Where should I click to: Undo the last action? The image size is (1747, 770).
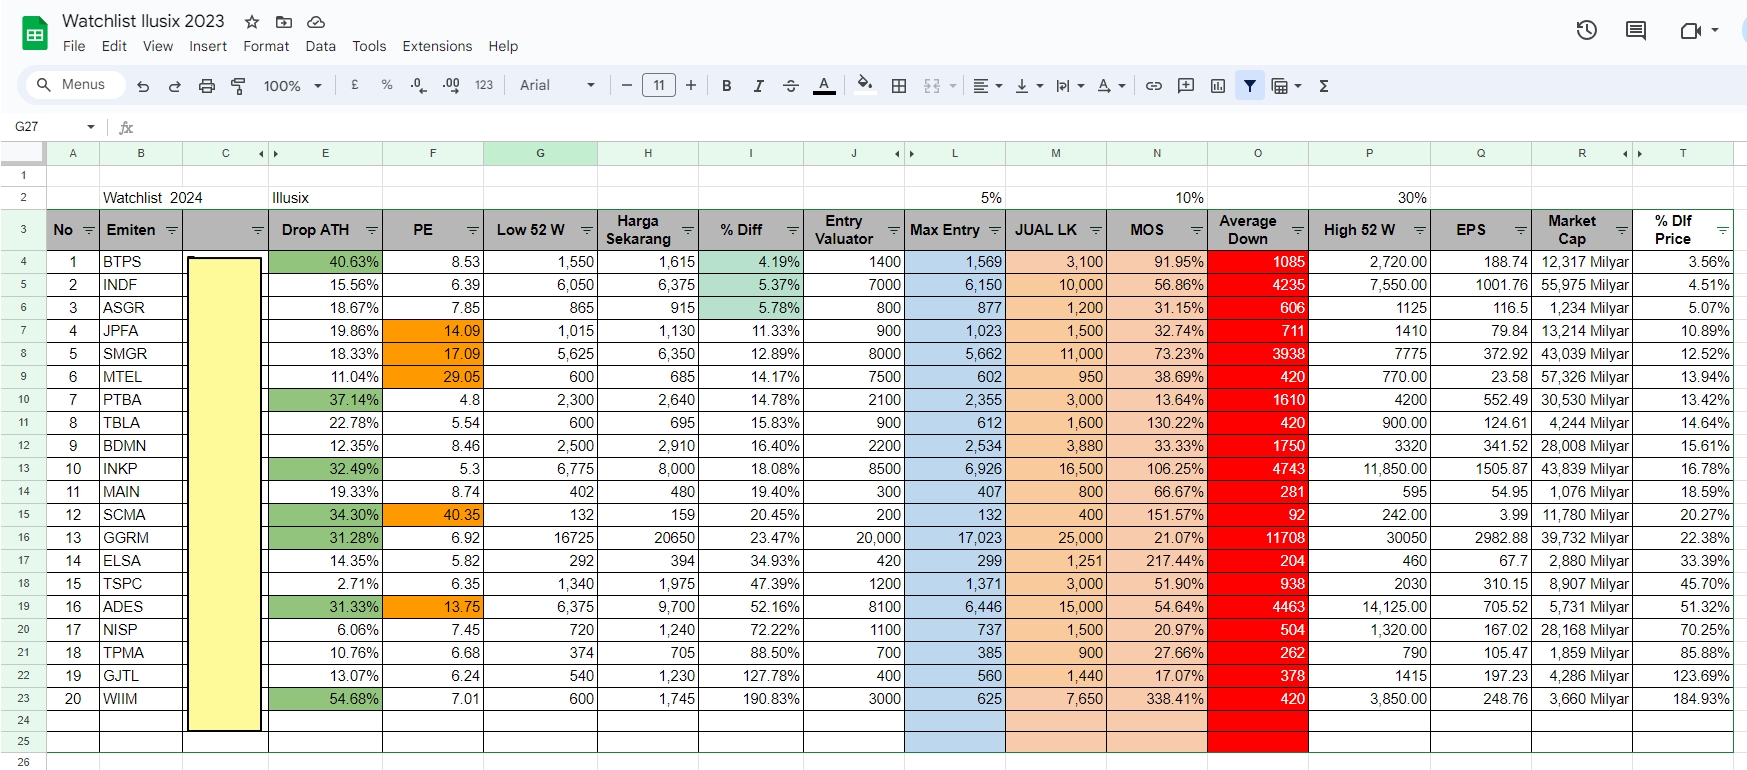[x=143, y=86]
